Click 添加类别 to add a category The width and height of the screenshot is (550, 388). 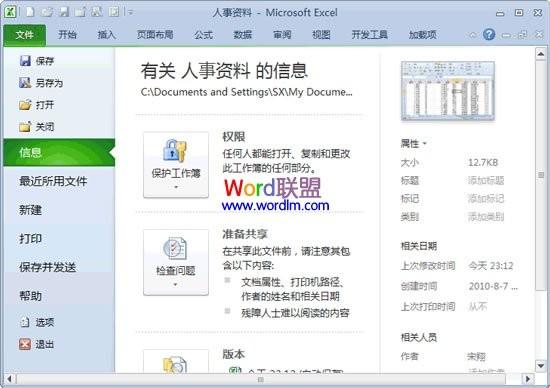486,217
